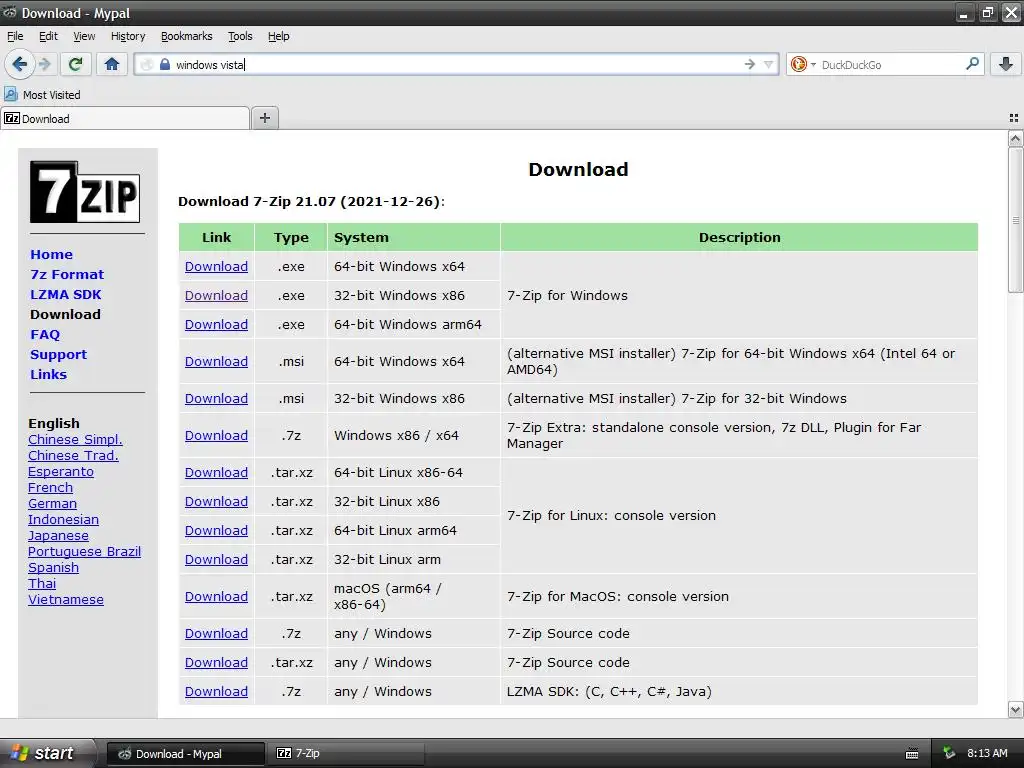Download .msi for 64-bit Windows x64
Image resolution: width=1024 pixels, height=768 pixels.
(x=216, y=361)
